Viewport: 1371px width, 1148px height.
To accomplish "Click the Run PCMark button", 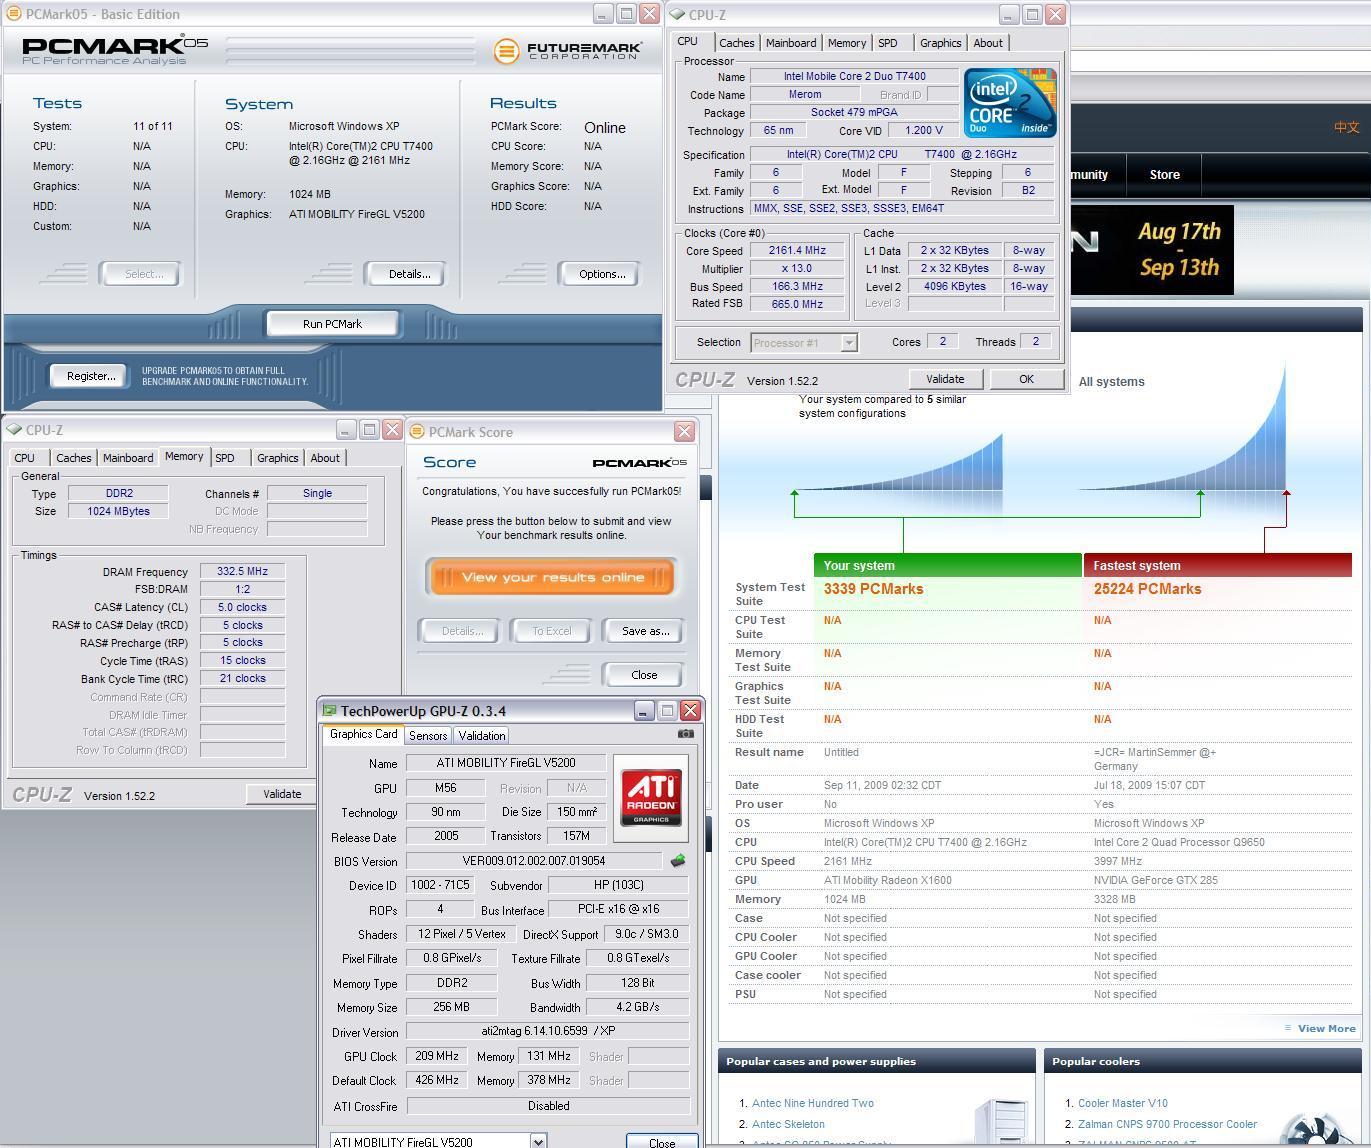I will tap(332, 324).
